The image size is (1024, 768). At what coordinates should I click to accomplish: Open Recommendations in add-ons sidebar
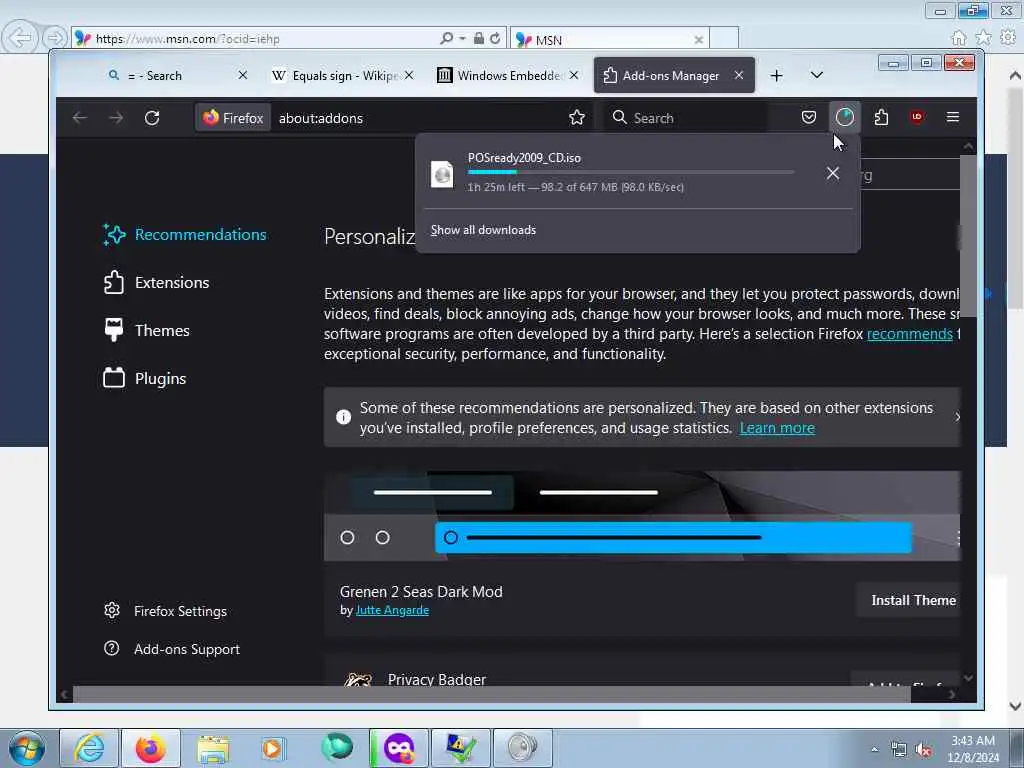click(x=185, y=234)
